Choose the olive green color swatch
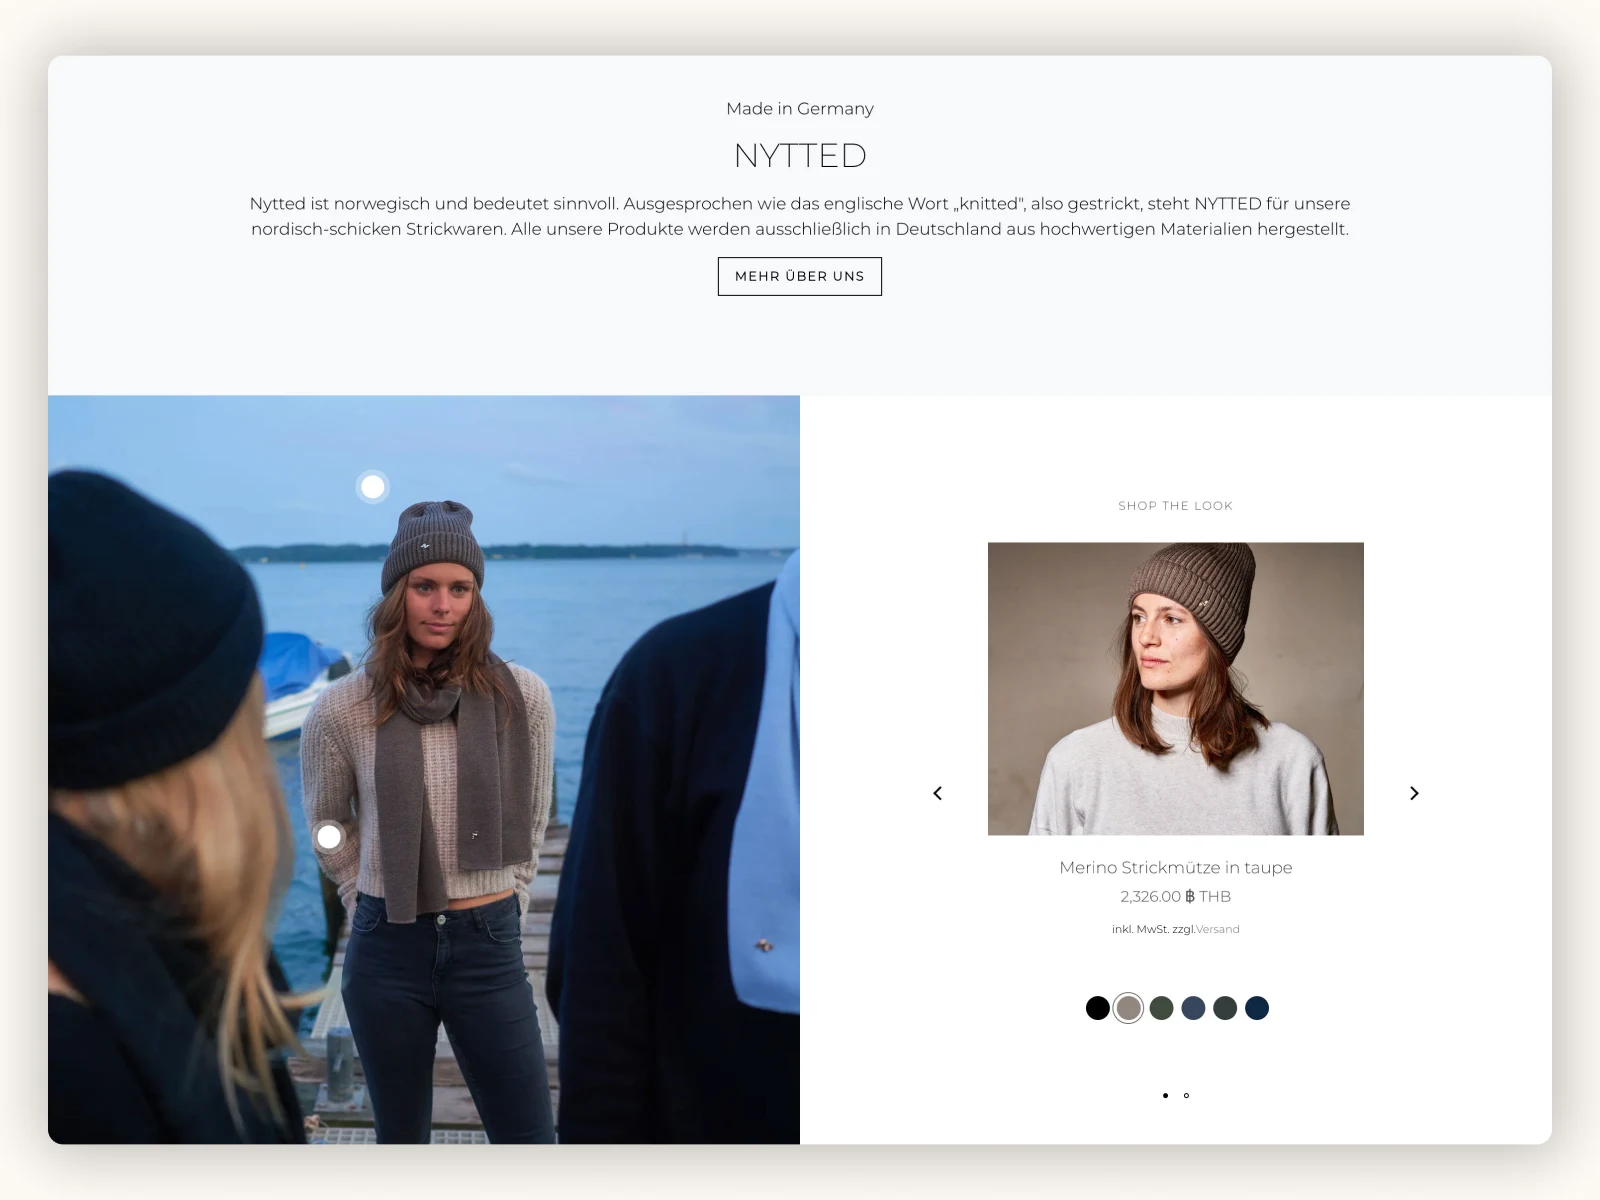The image size is (1600, 1200). [1161, 1008]
